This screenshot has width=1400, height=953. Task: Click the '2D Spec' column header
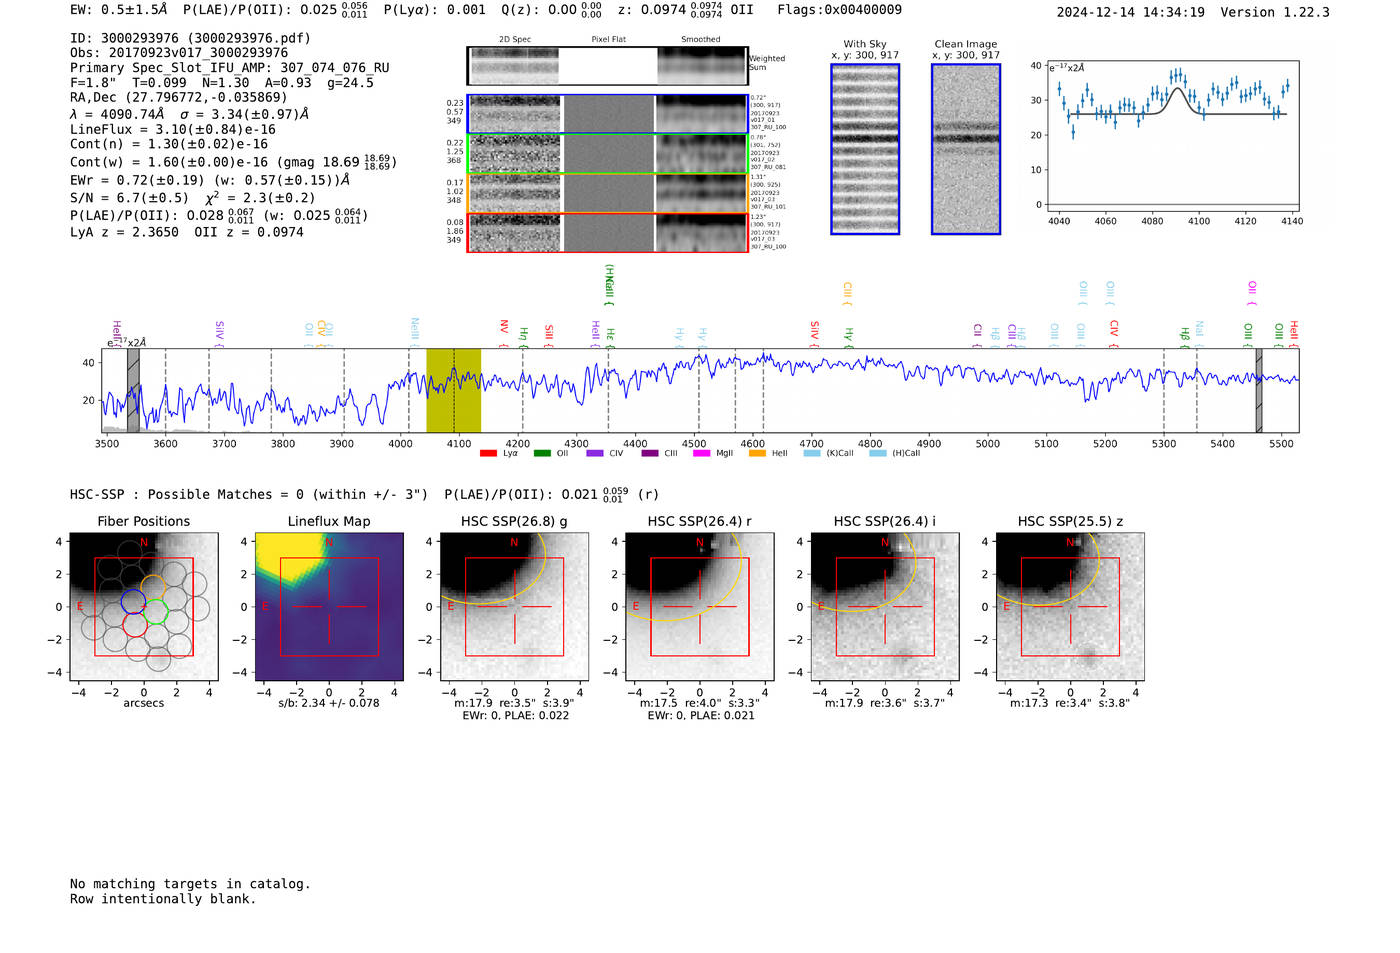coord(515,40)
